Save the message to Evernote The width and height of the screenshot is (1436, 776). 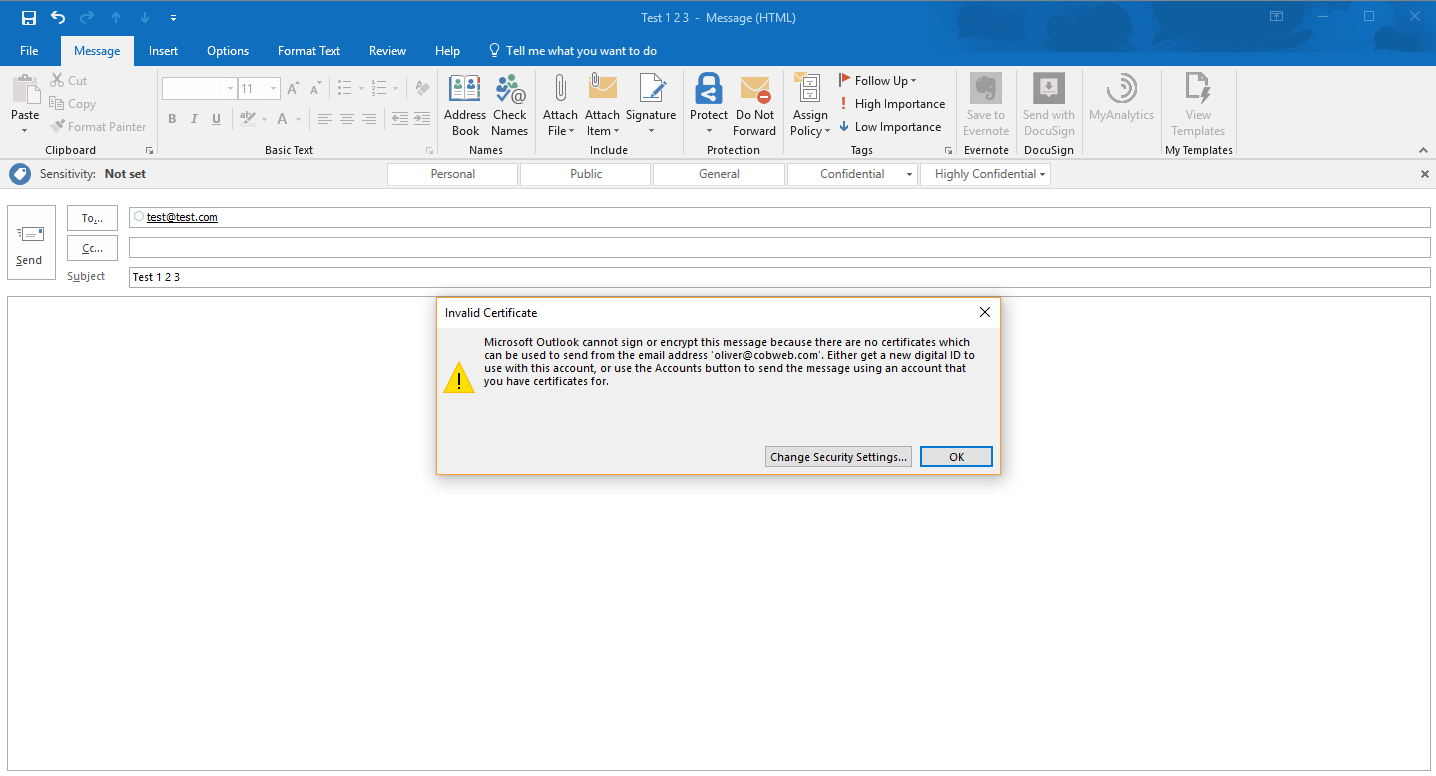pyautogui.click(x=985, y=104)
